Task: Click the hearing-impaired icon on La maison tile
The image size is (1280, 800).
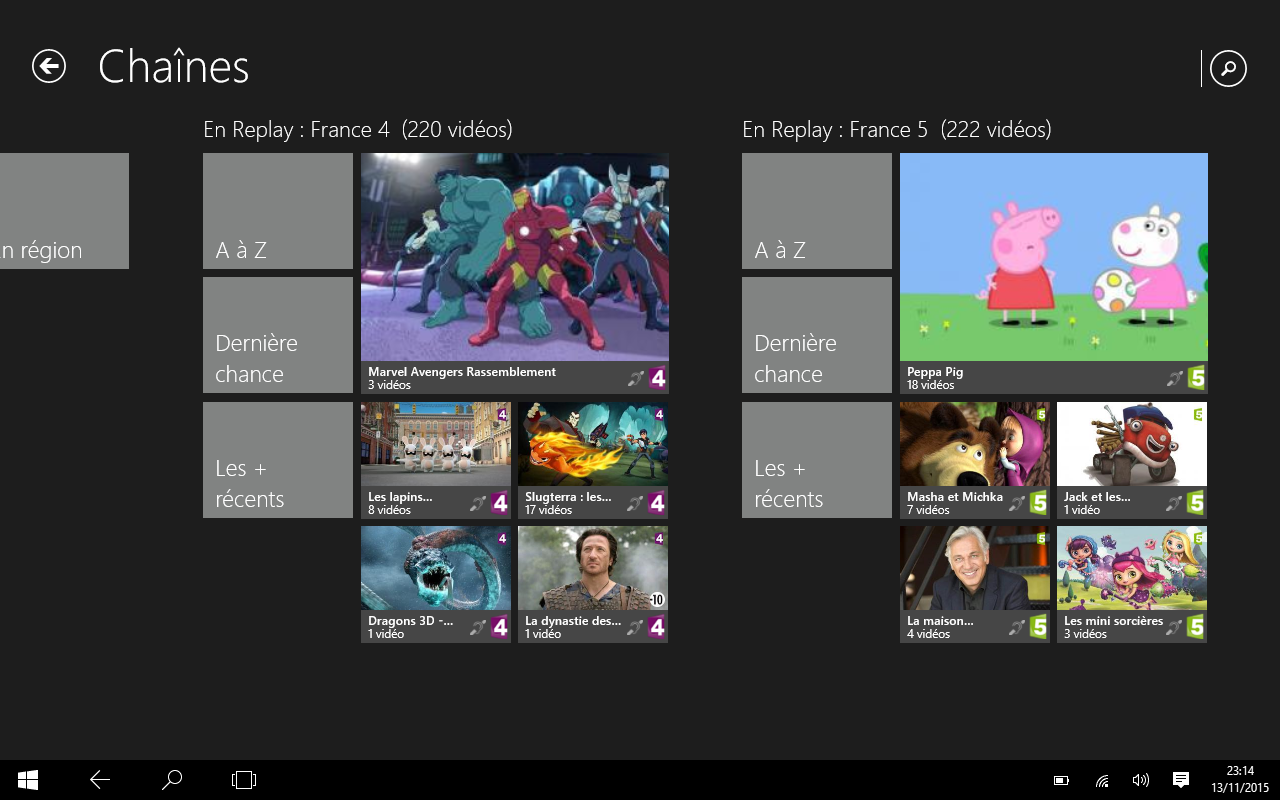Action: tap(1017, 627)
